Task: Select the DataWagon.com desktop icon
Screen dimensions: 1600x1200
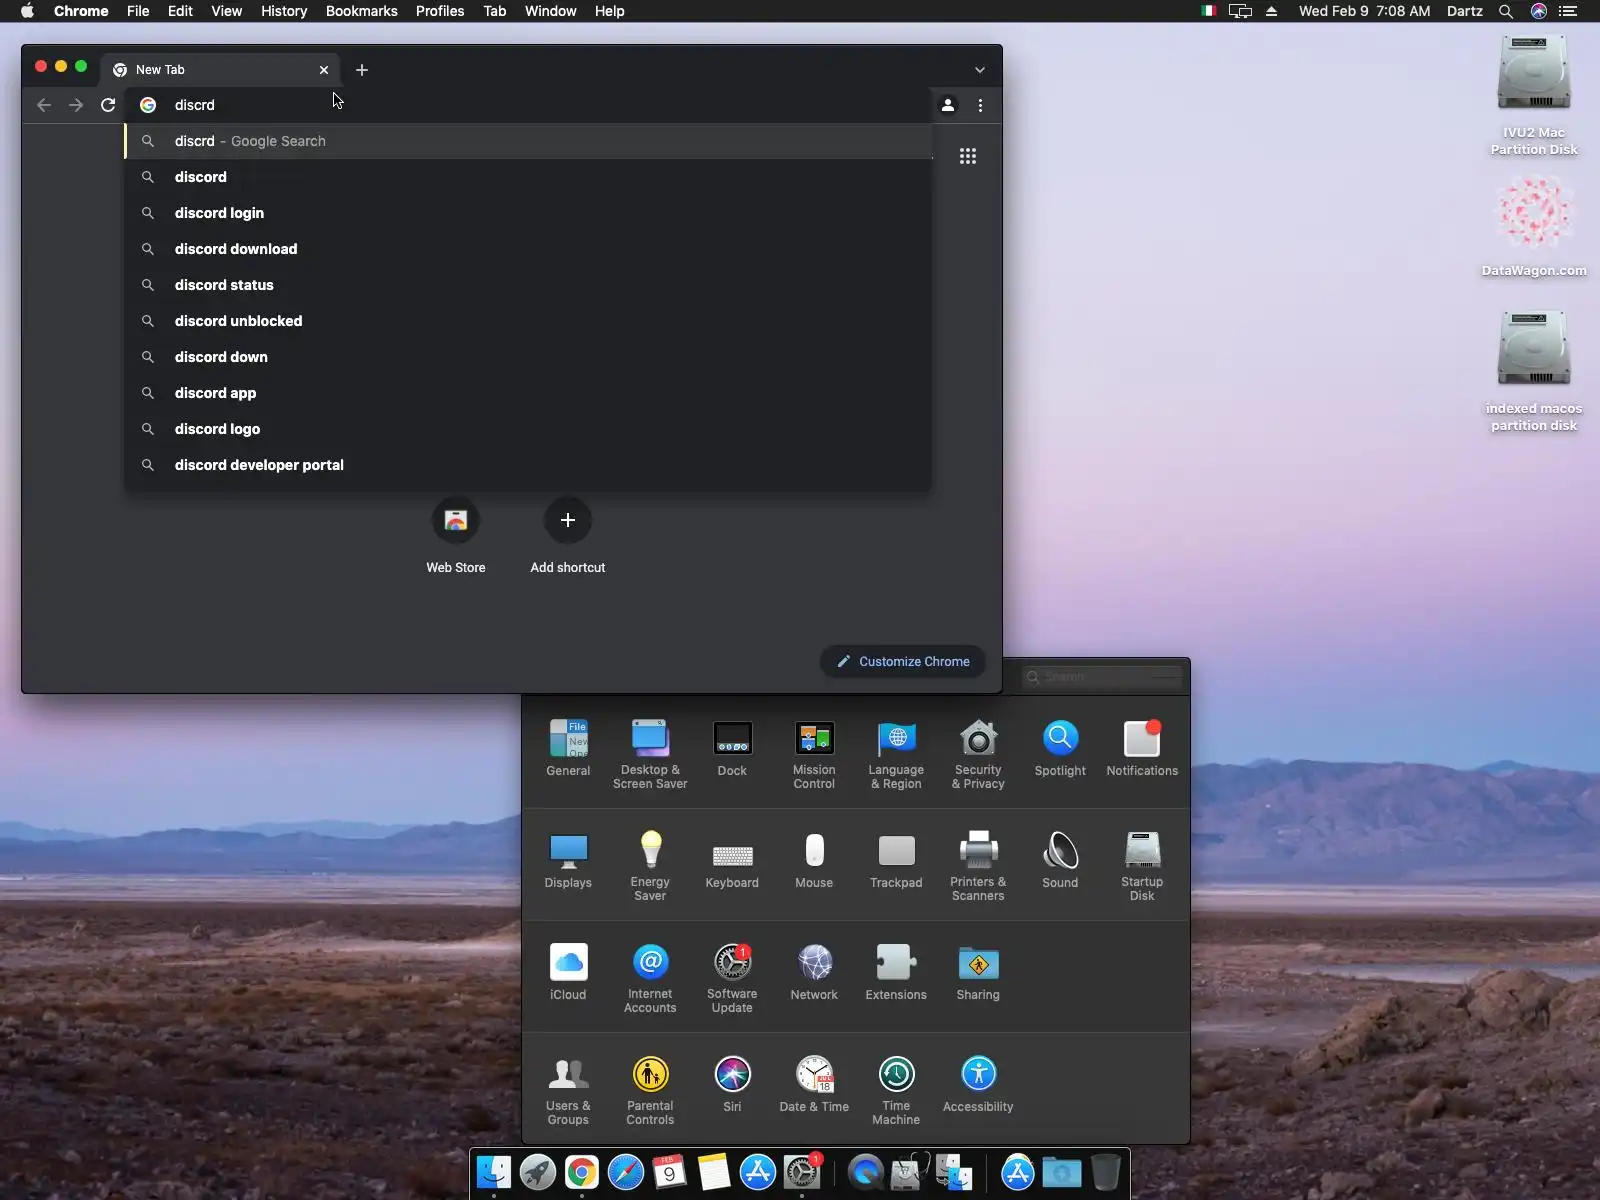Action: (1534, 226)
